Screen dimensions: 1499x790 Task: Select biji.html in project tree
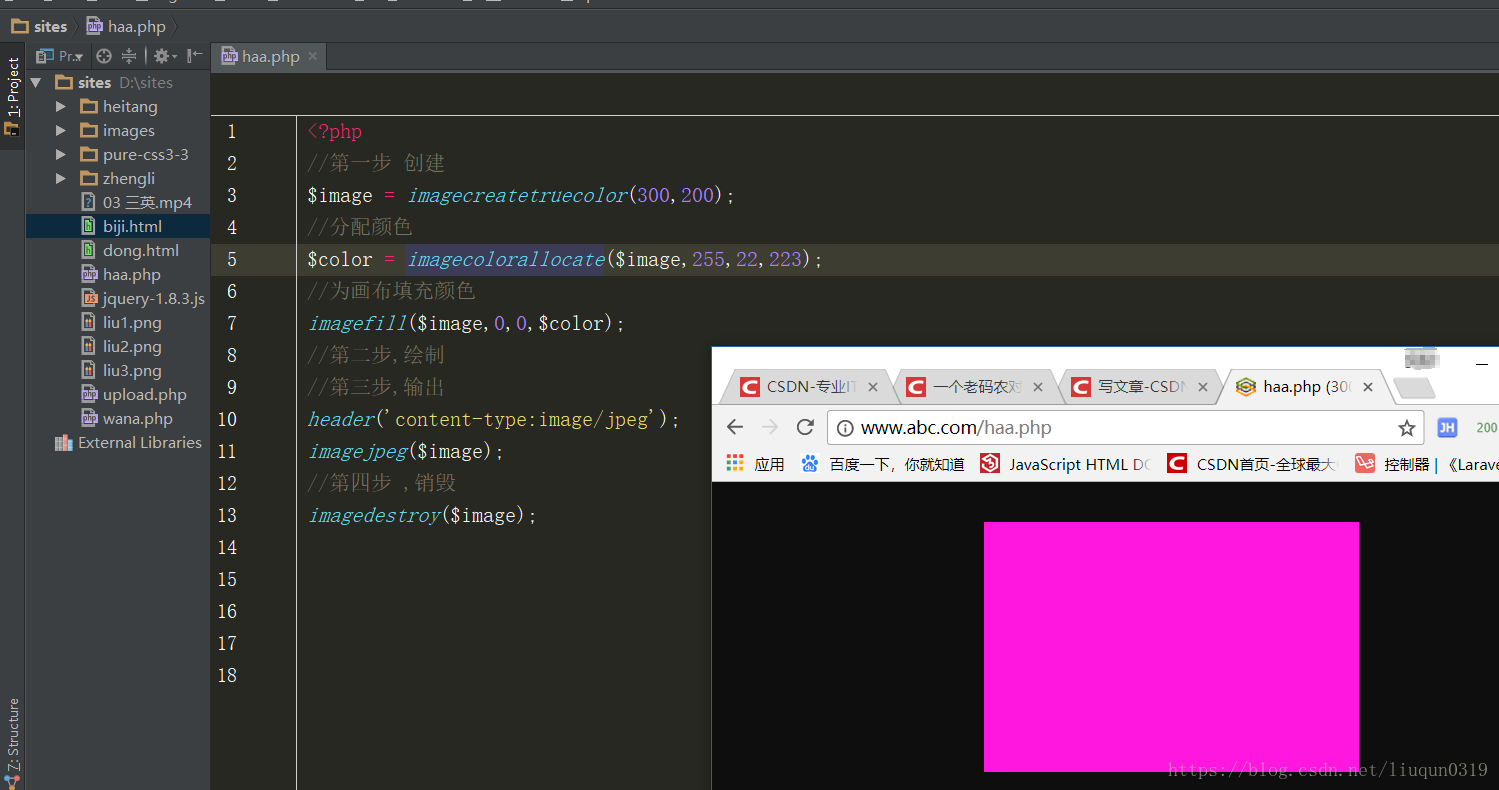click(118, 226)
